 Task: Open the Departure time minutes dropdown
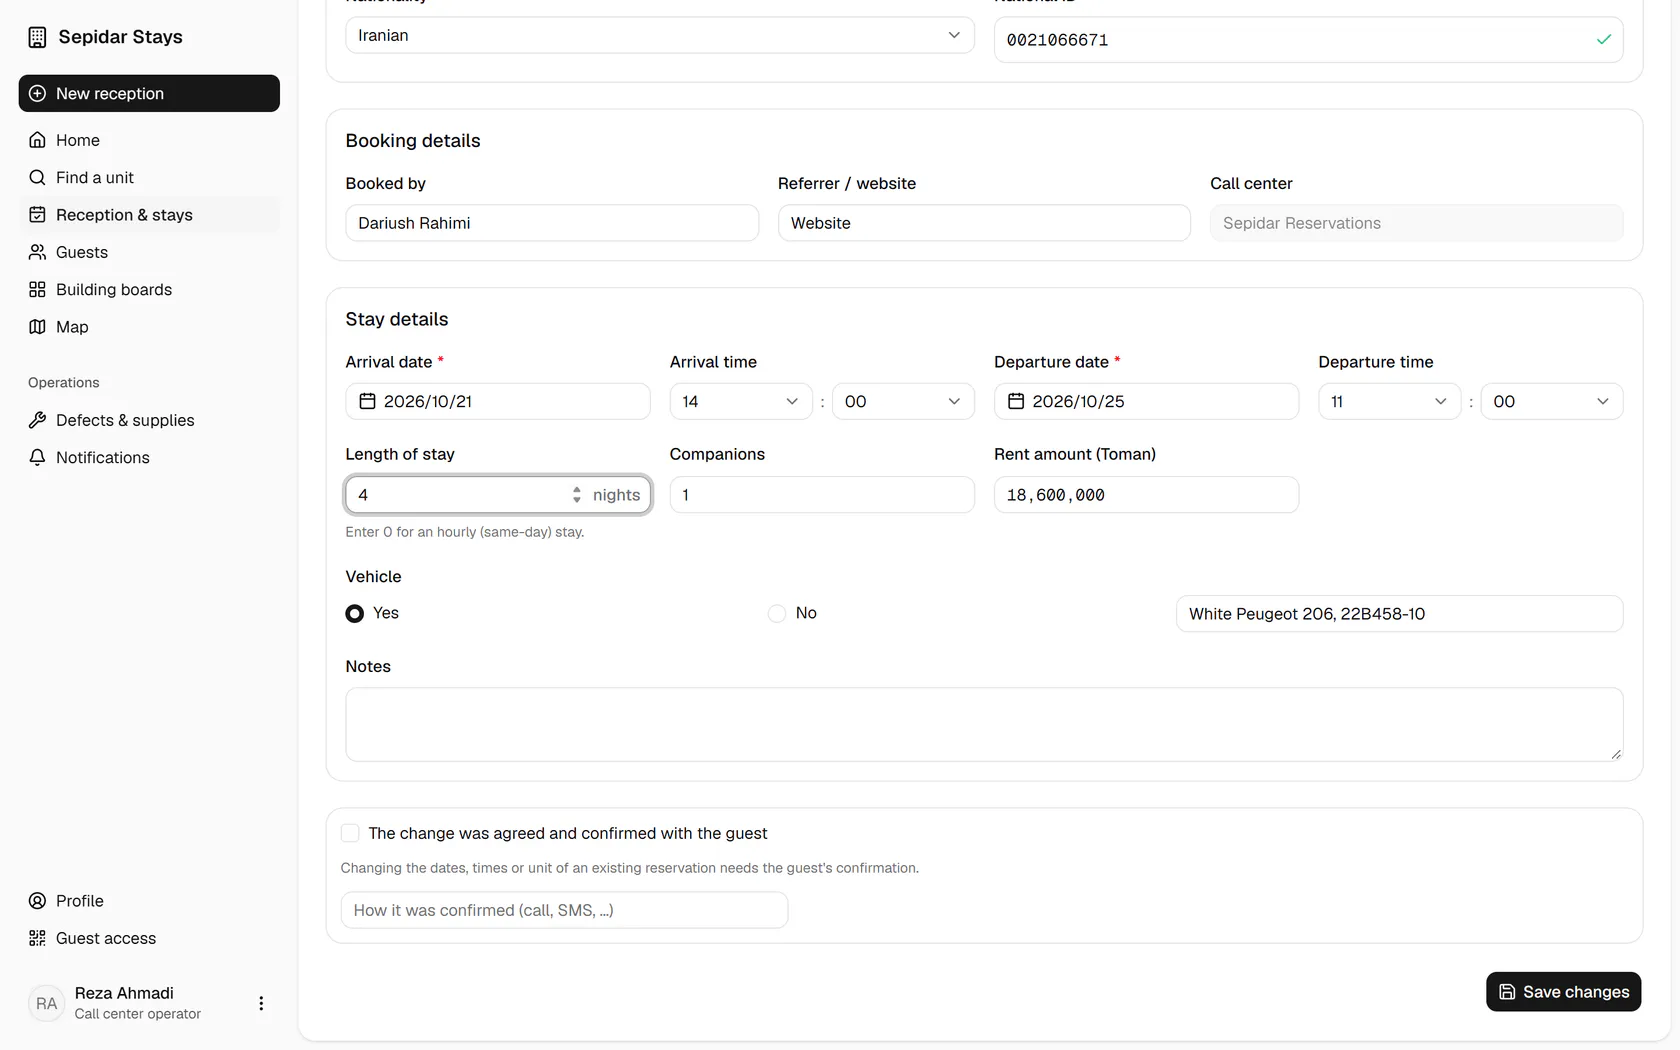click(x=1552, y=401)
